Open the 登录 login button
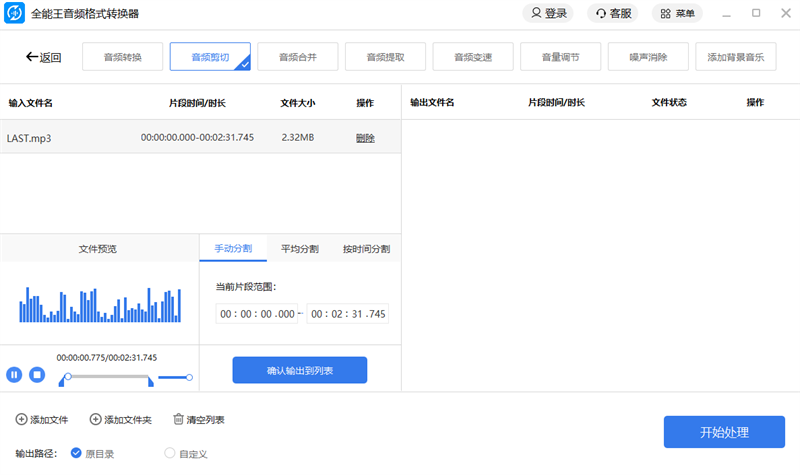Screen dimensions: 800x475 coord(548,13)
